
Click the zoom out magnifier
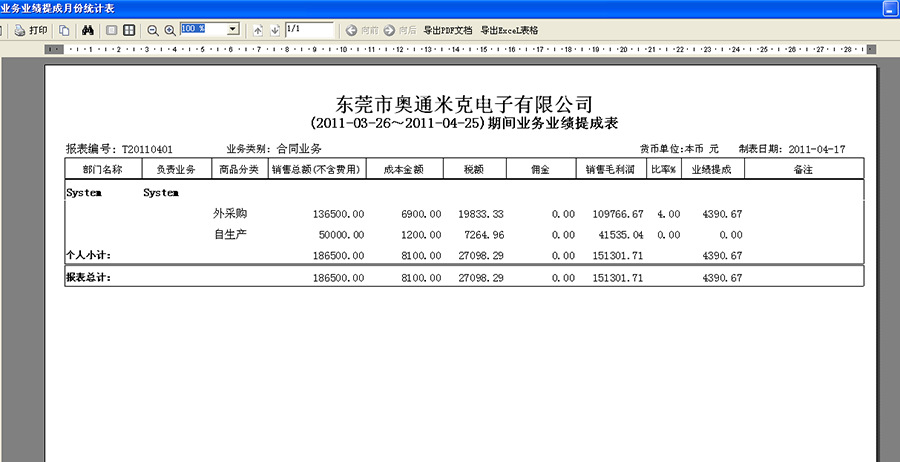pos(153,30)
